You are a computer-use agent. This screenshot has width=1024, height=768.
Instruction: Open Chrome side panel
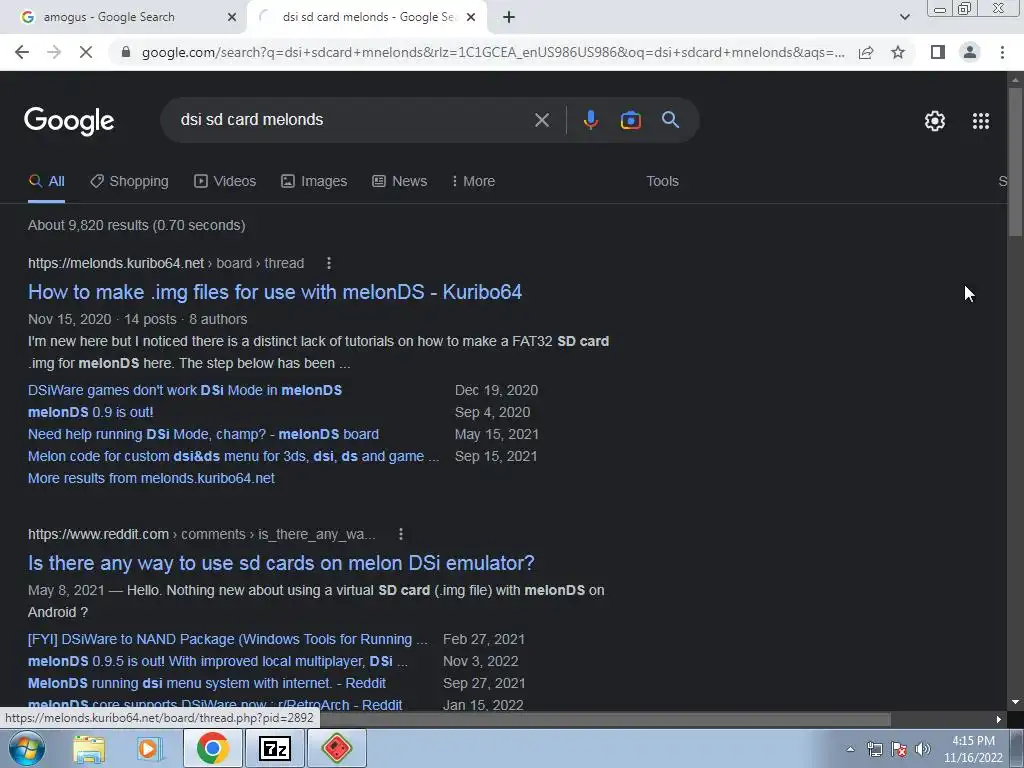coord(938,52)
